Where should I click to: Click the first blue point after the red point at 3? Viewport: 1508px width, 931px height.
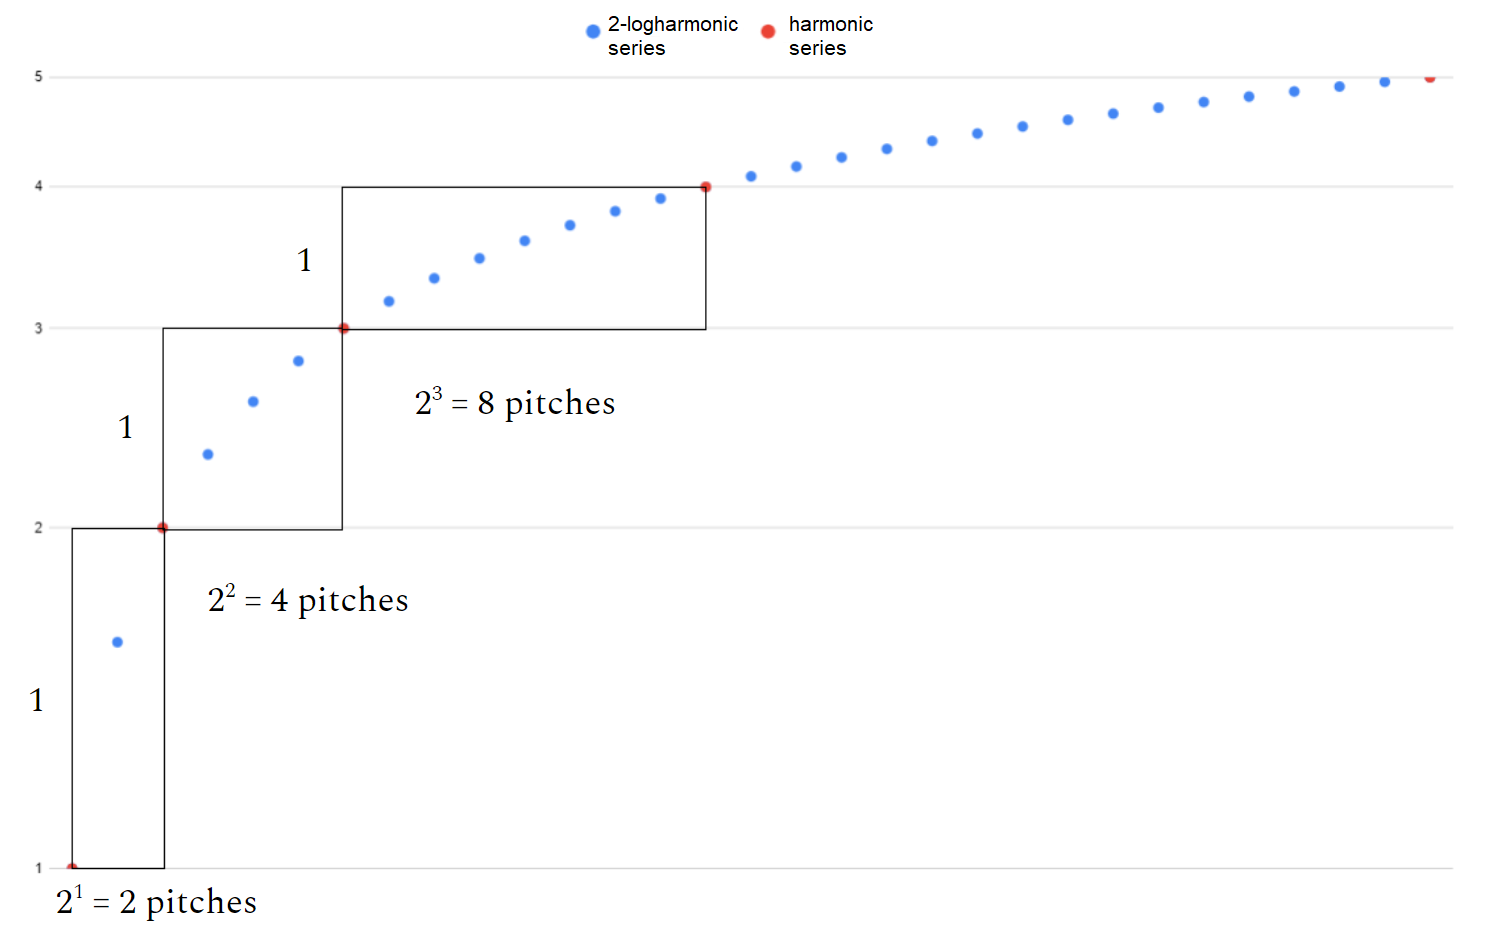coord(389,301)
